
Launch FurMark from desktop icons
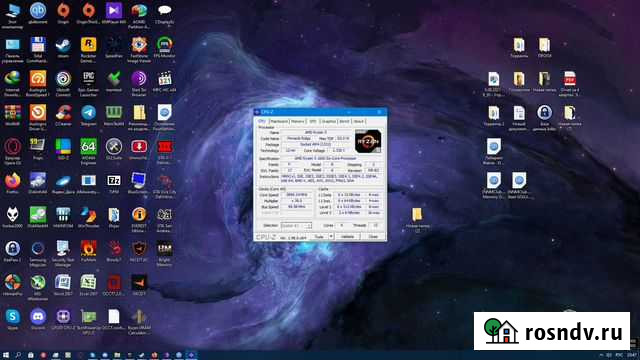pos(88,251)
